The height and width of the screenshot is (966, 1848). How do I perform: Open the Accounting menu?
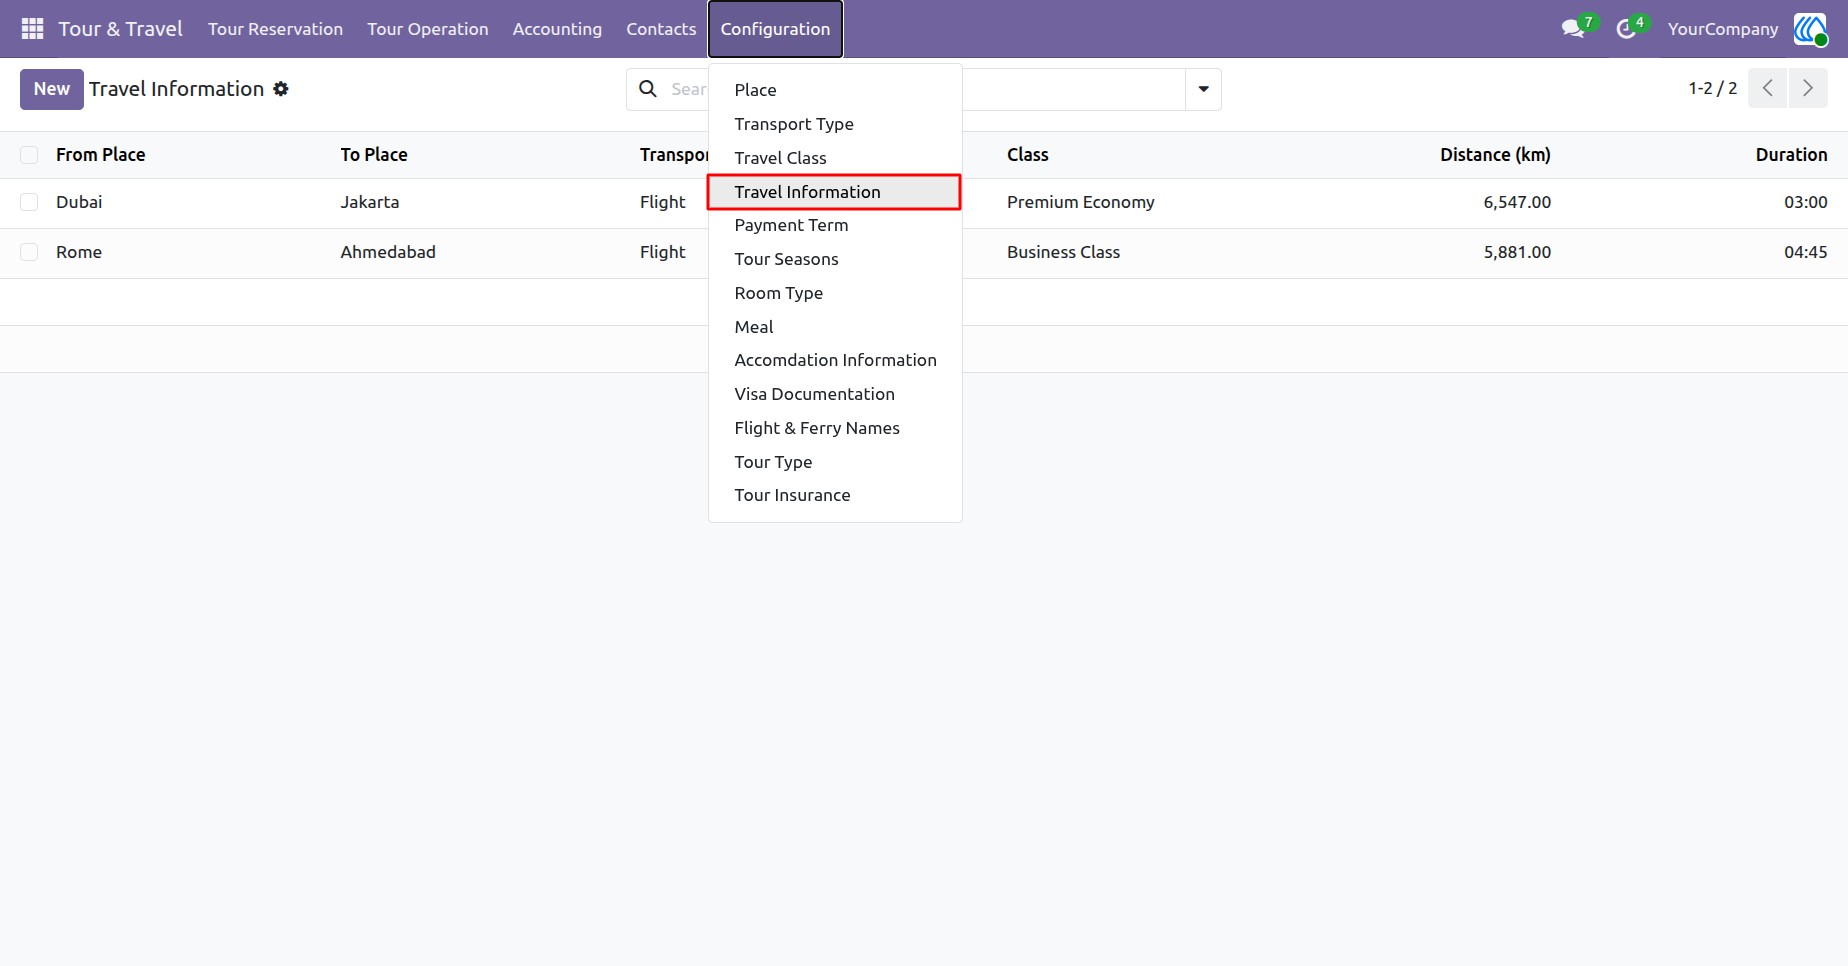point(557,29)
